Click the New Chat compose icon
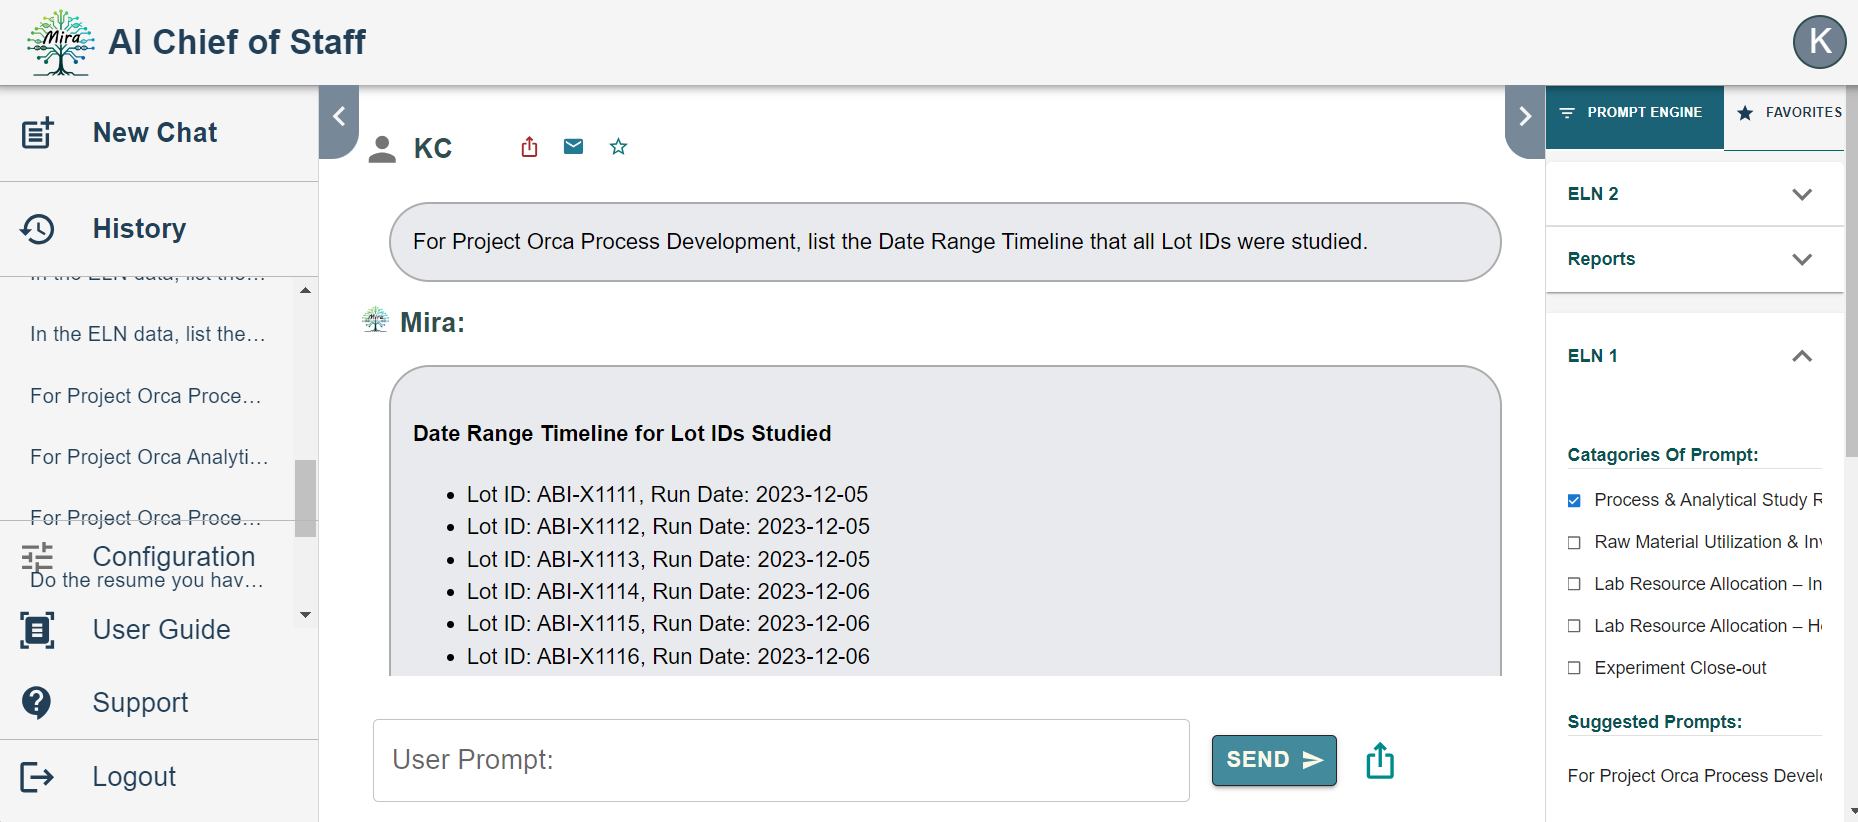 [x=38, y=133]
